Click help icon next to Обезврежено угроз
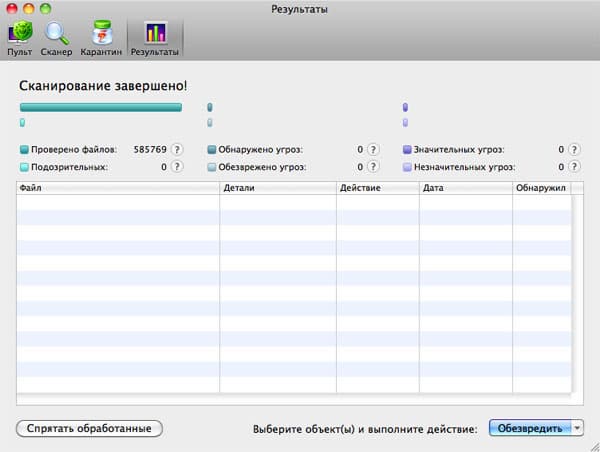This screenshot has width=600, height=452. click(373, 167)
